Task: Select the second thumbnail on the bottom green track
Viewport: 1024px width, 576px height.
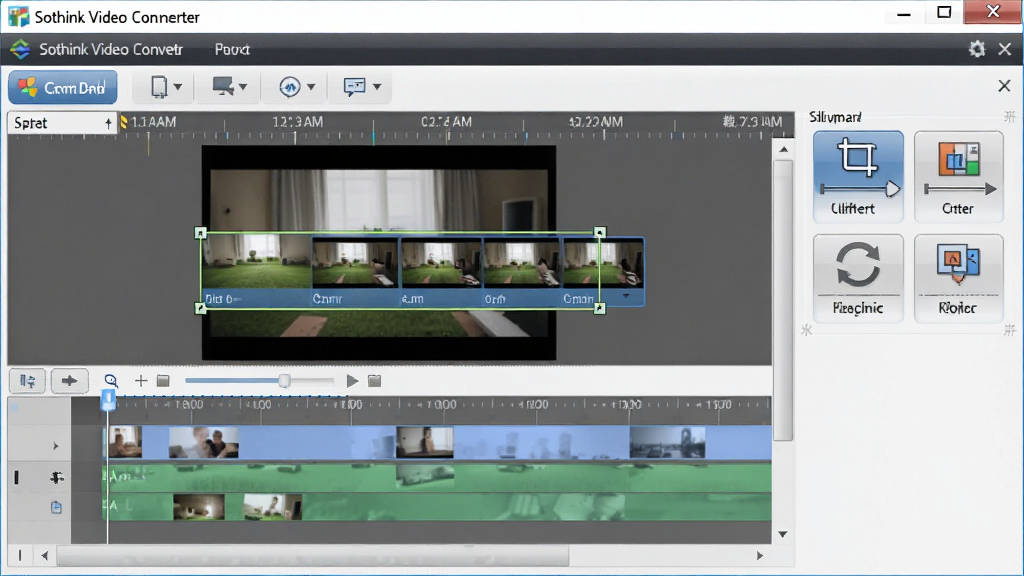Action: (x=272, y=507)
